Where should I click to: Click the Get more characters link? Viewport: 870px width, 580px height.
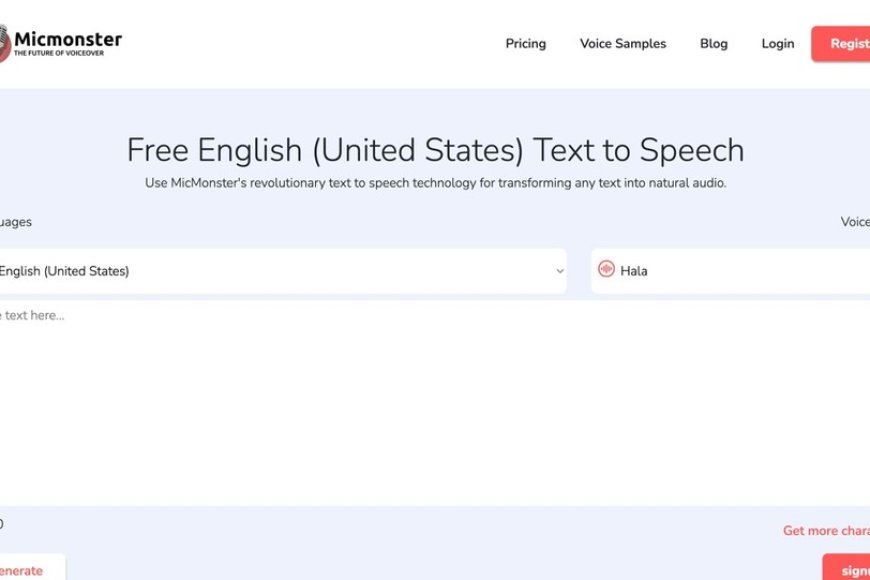point(826,531)
